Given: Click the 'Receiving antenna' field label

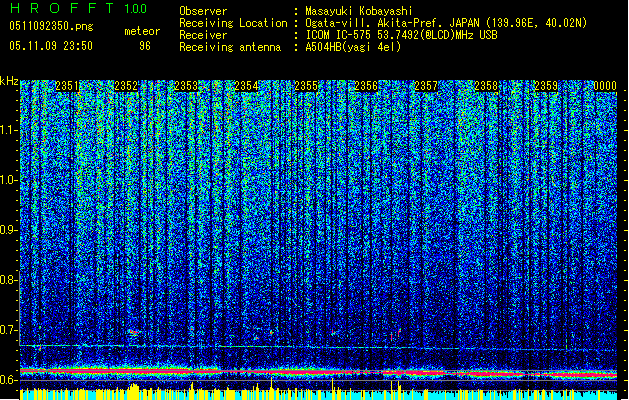Looking at the screenshot, I should 230,47.
